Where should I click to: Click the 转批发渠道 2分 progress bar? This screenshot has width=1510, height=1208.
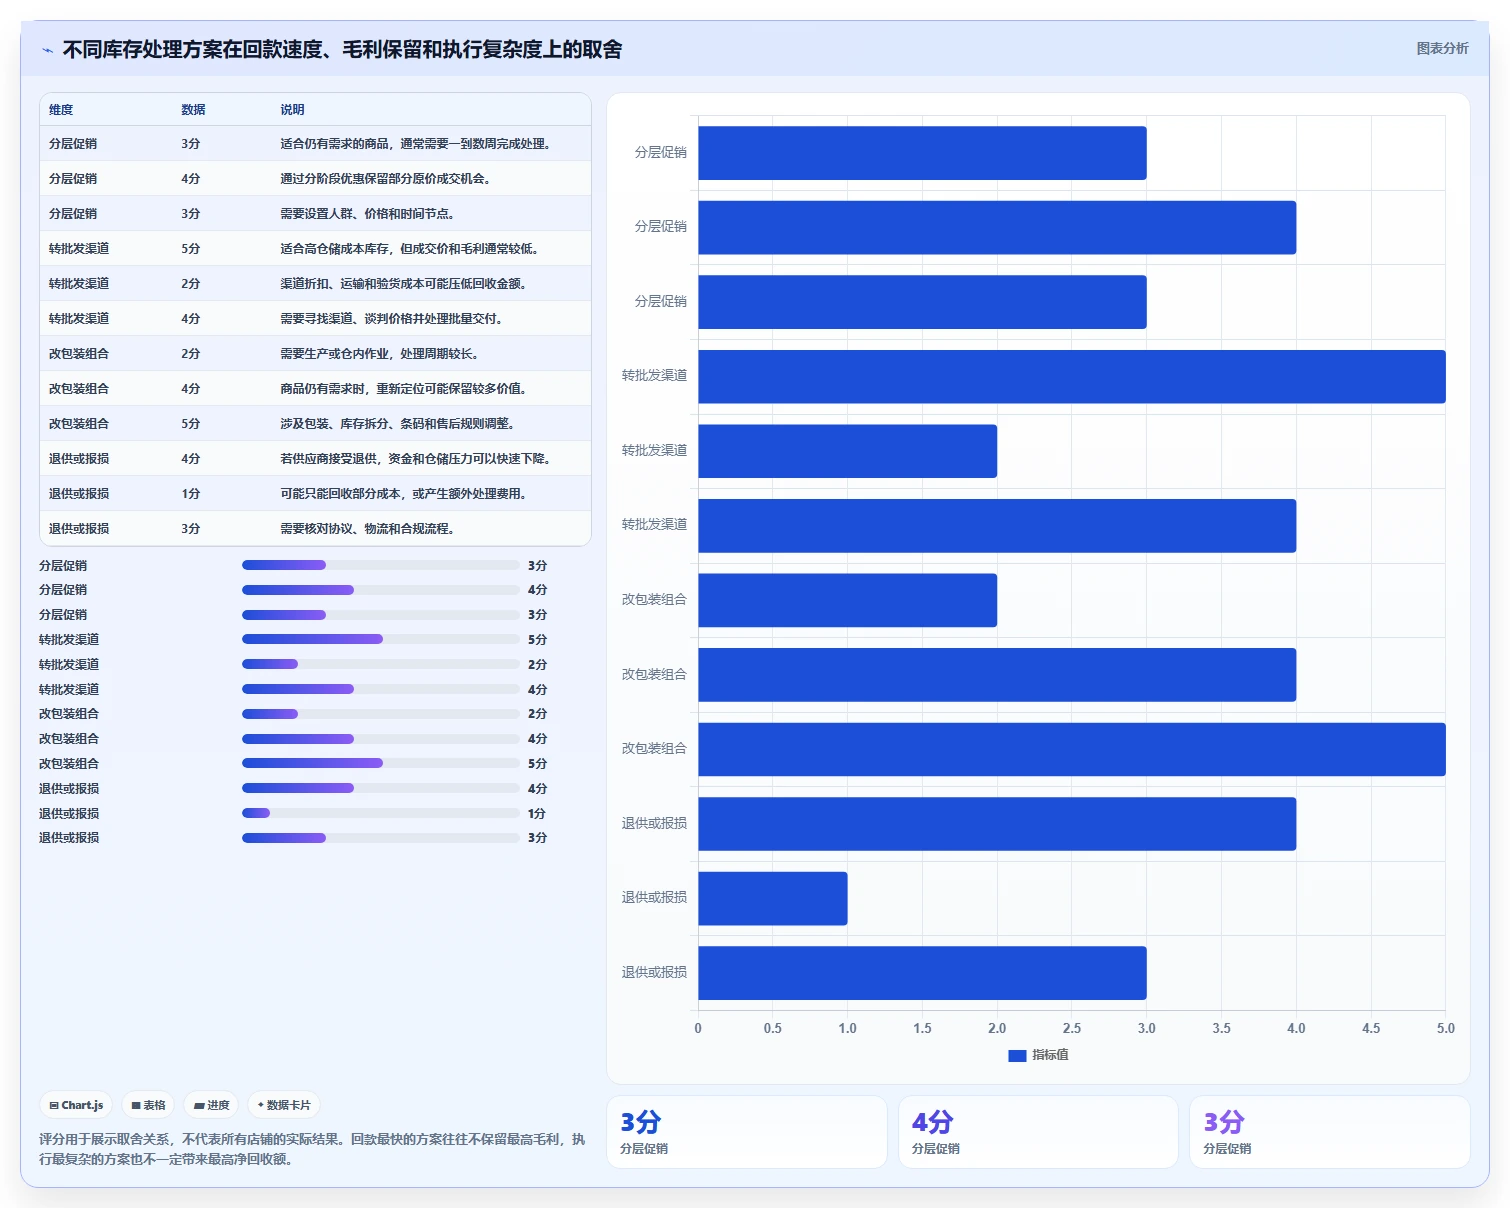380,664
